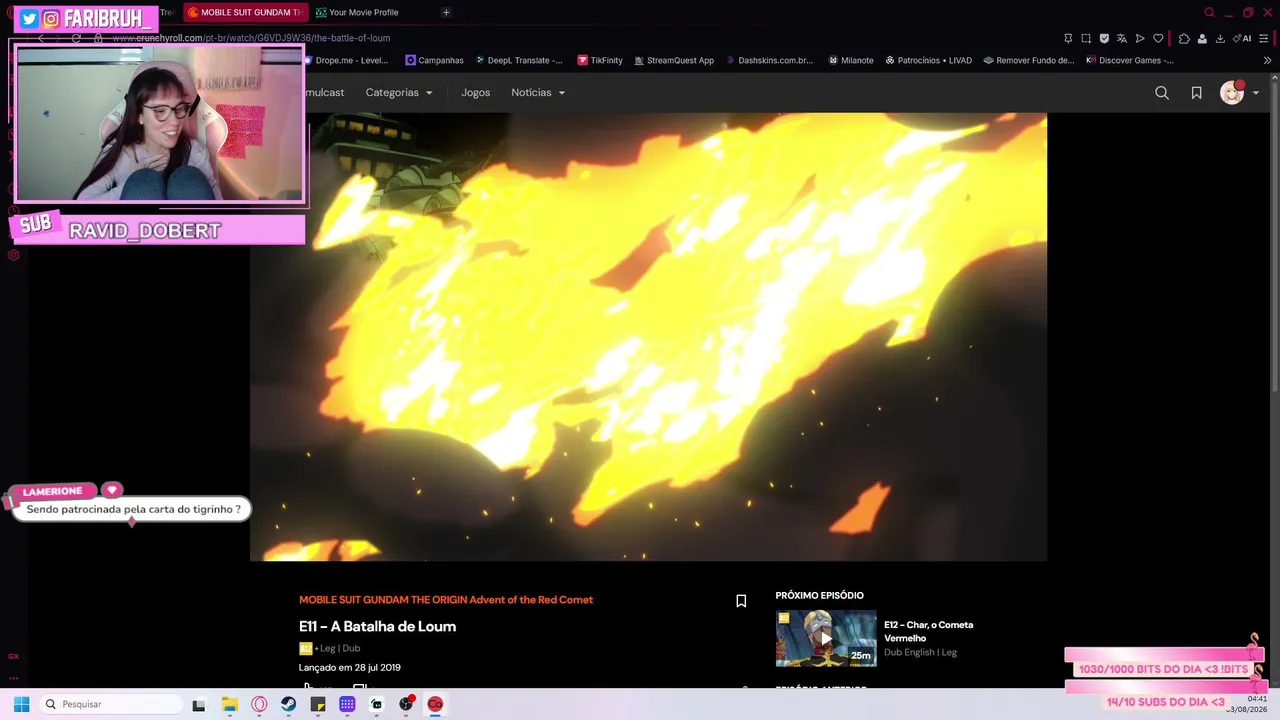Open Crunchyroll search magnifier
The image size is (1280, 720).
click(x=1161, y=93)
